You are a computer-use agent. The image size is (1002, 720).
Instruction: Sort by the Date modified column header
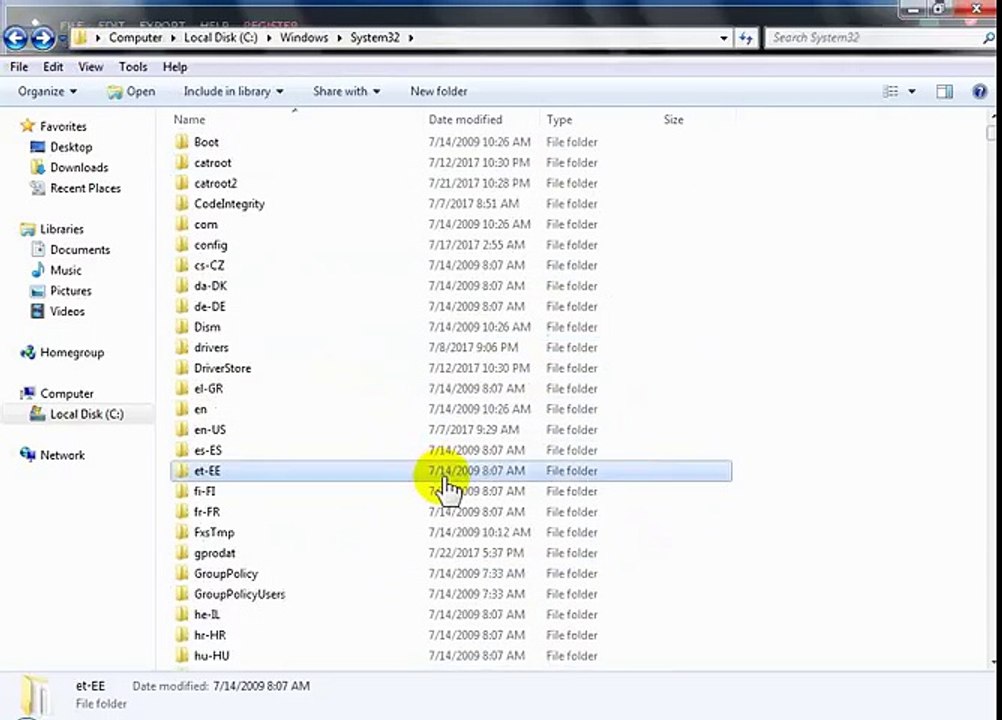[465, 119]
